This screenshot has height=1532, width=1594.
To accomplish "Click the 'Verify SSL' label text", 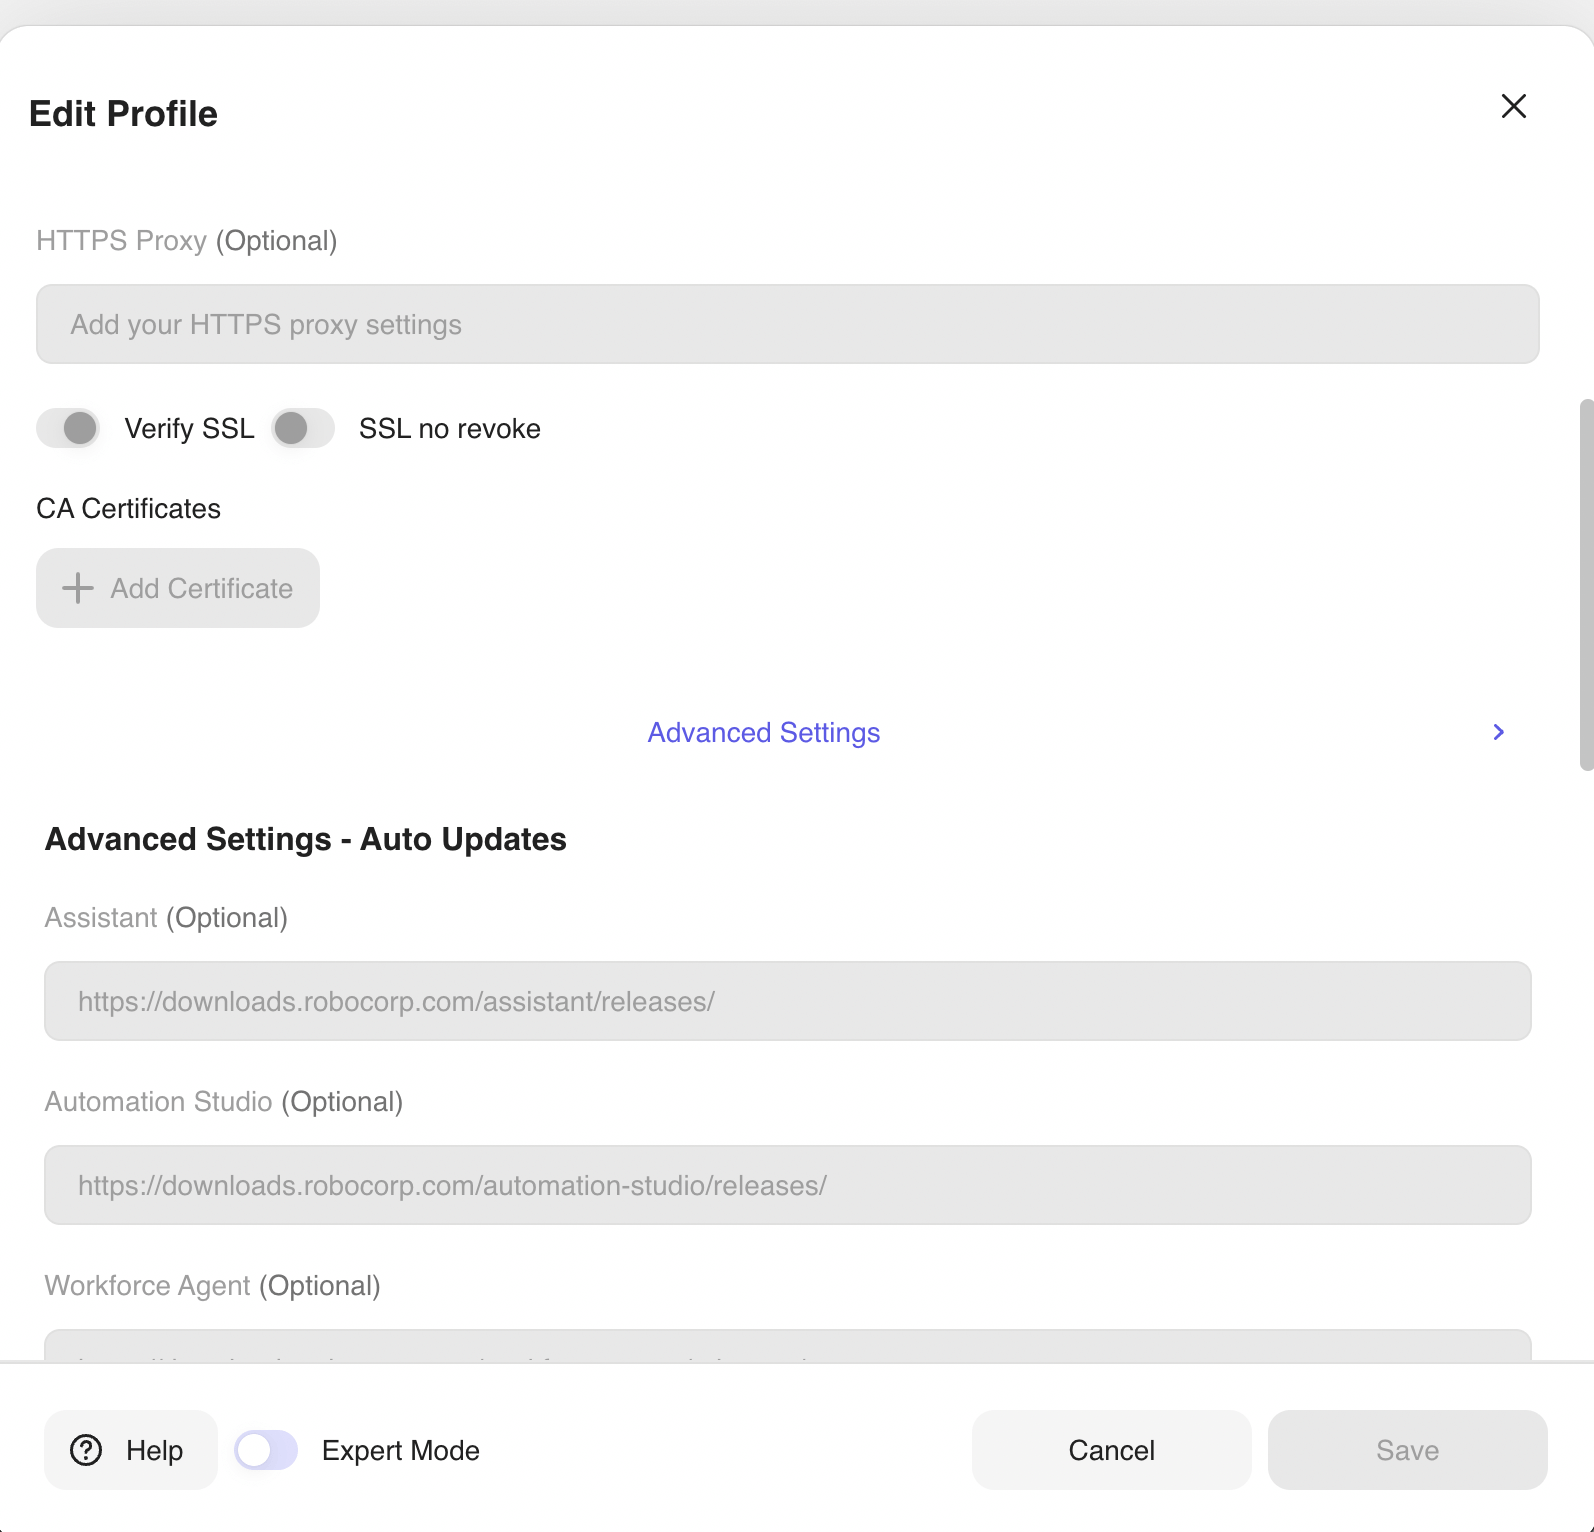I will (189, 428).
